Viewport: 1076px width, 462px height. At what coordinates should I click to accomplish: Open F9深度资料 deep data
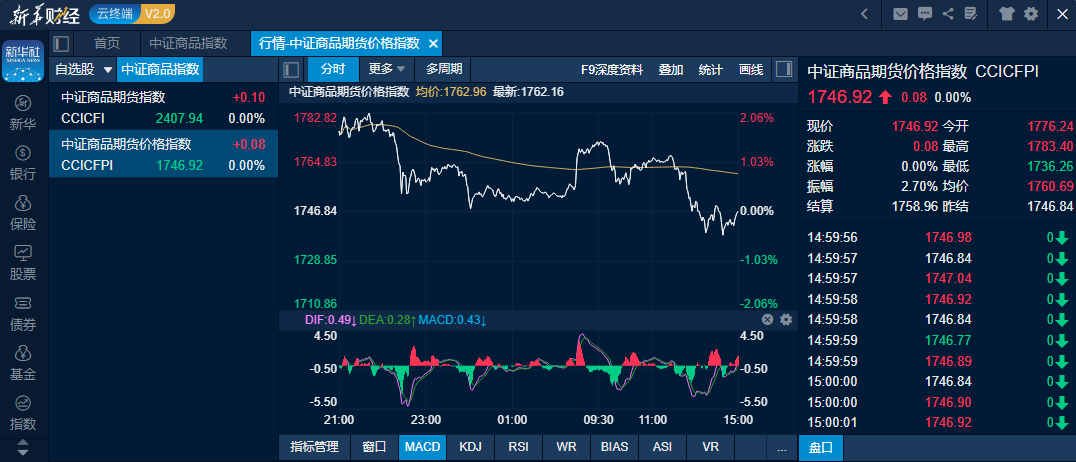[x=612, y=69]
